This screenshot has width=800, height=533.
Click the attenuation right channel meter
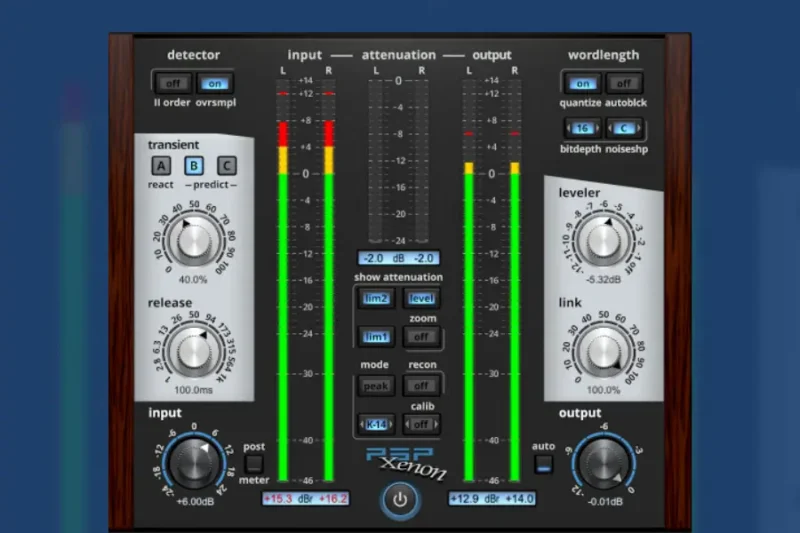coord(421,161)
